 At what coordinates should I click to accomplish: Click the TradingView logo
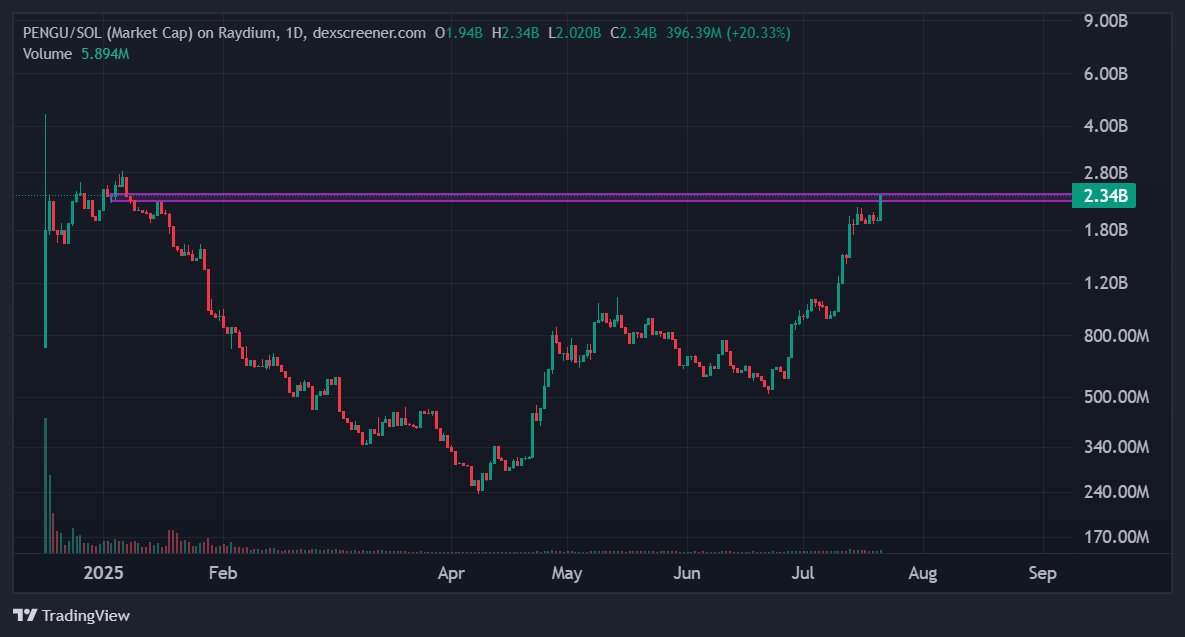click(x=25, y=615)
